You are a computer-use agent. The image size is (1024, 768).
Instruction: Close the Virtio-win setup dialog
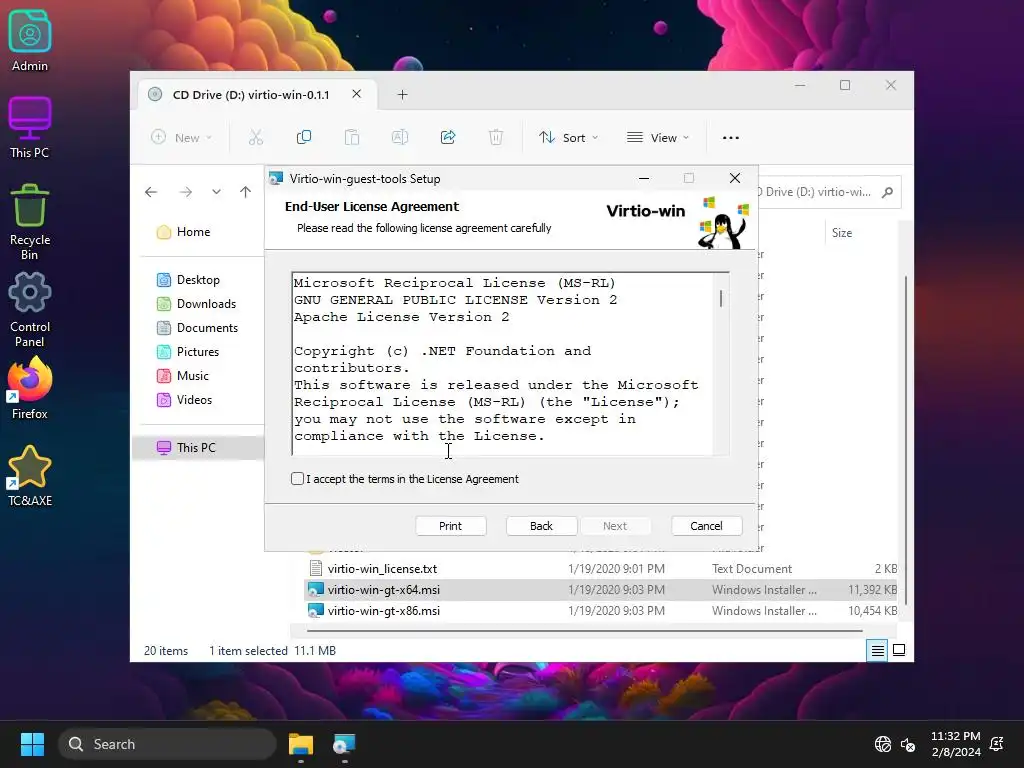click(x=735, y=178)
